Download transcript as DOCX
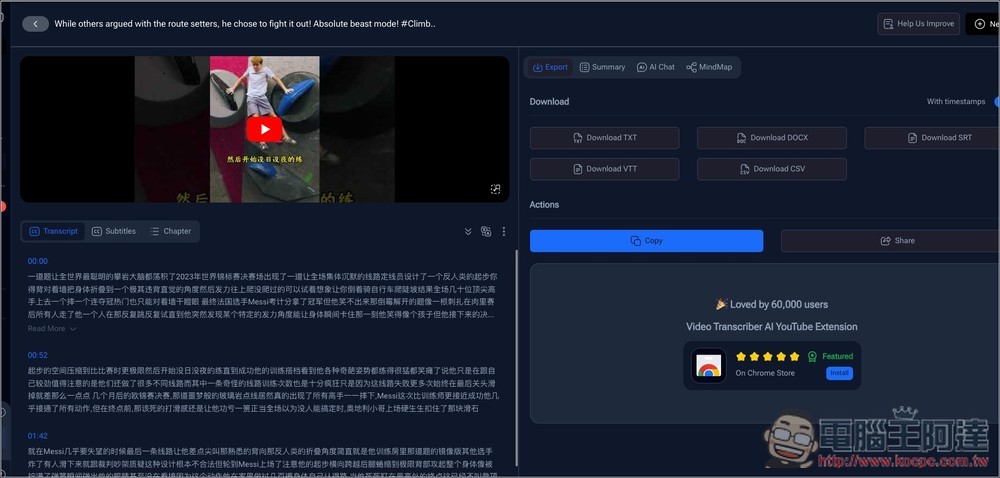This screenshot has width=1000, height=478. [772, 138]
